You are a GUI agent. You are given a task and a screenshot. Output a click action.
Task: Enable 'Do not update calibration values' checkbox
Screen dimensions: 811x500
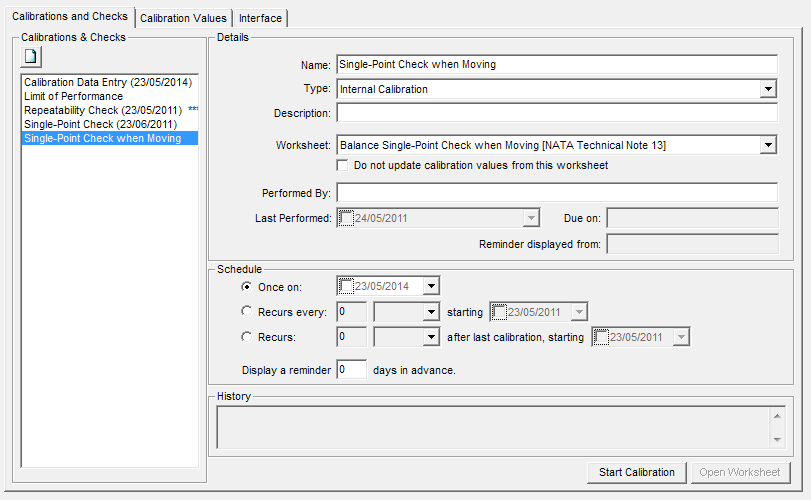click(x=344, y=165)
